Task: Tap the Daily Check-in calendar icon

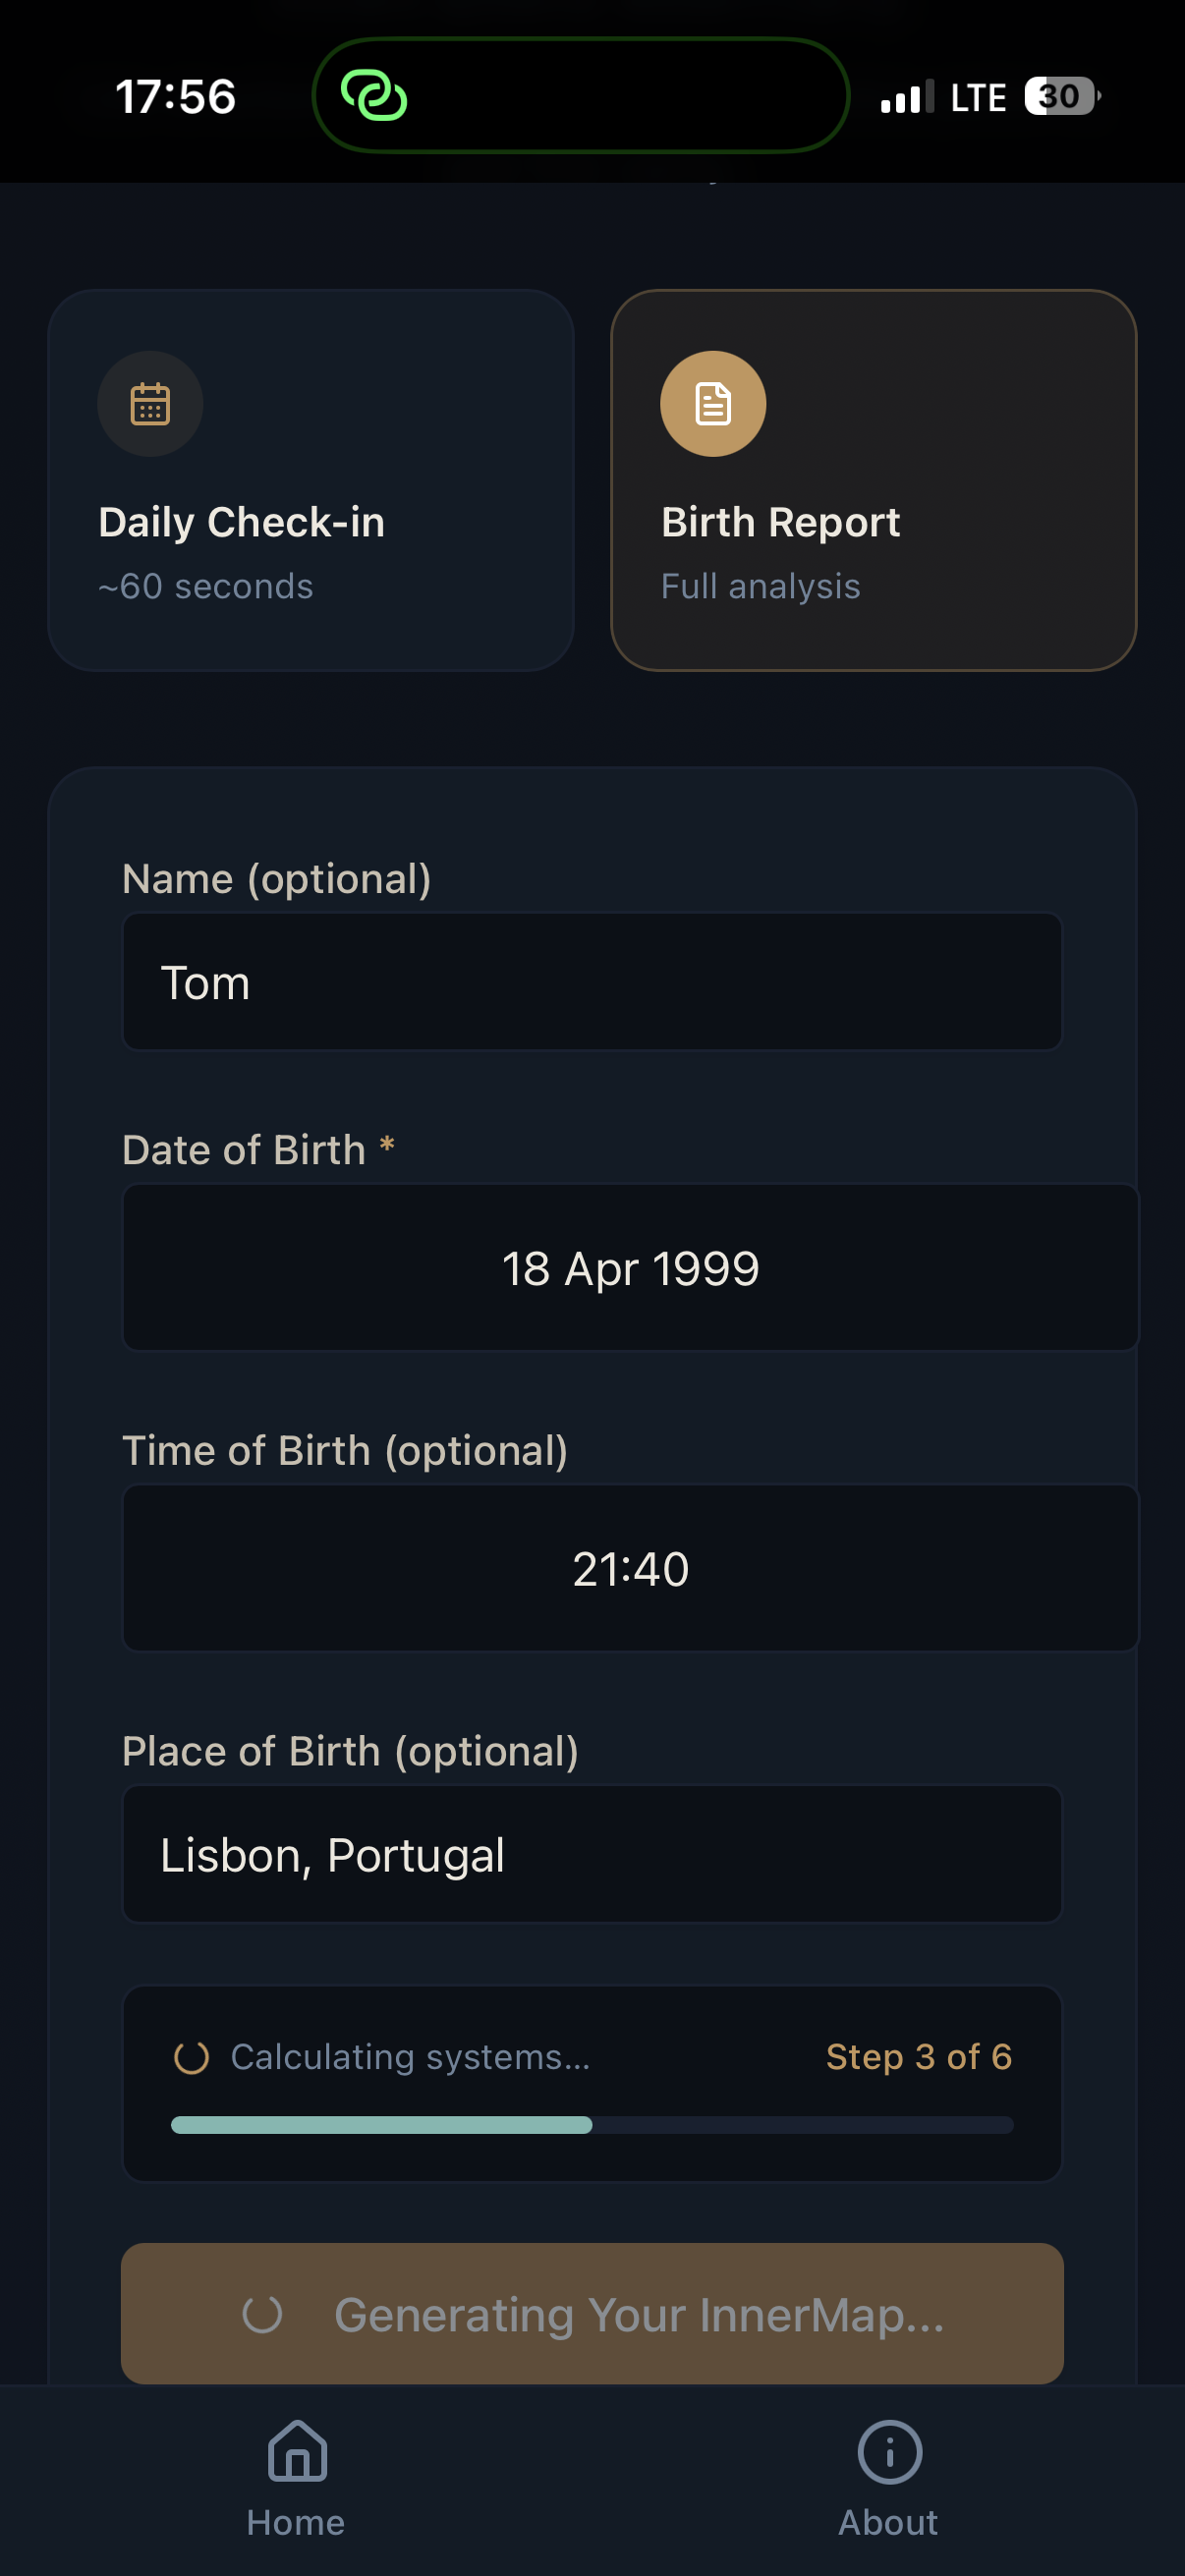Action: (150, 404)
